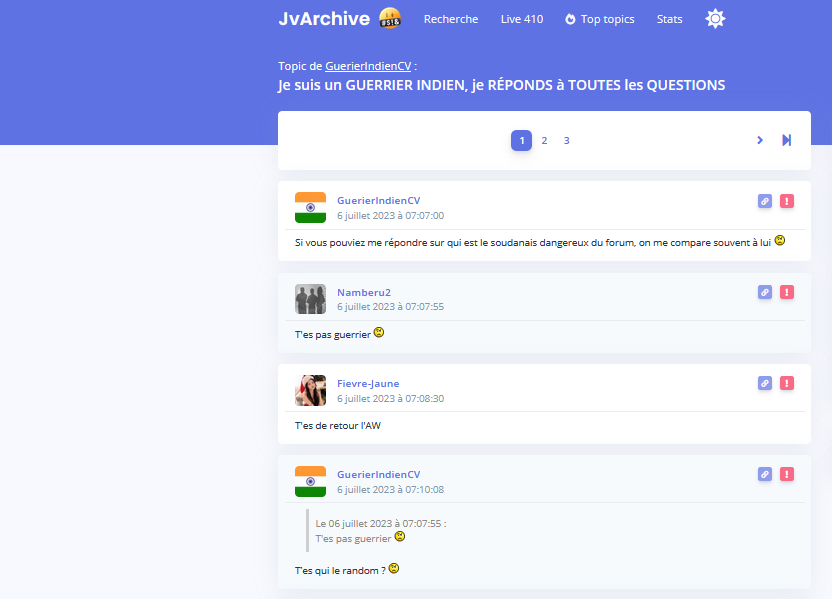Click the JvArchive emoji logo icon
The image size is (832, 599).
(390, 19)
